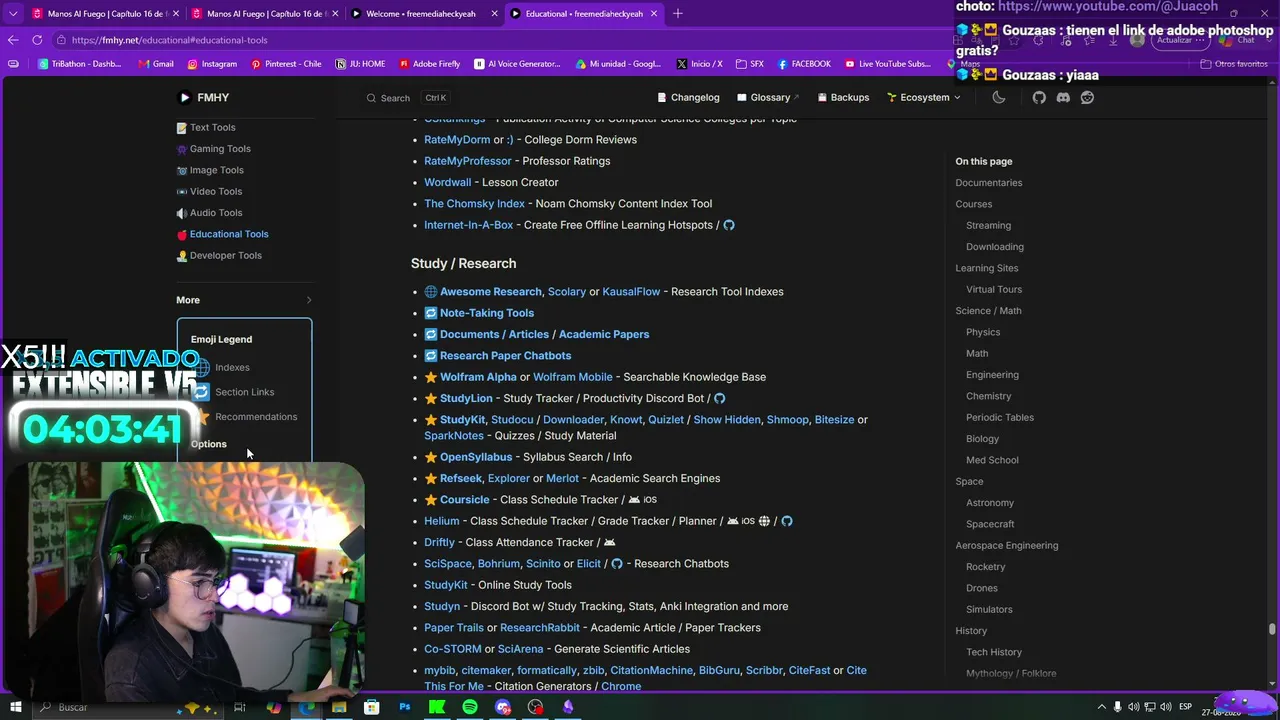The image size is (1280, 720).
Task: Open The Chomsky Index link
Action: pos(474,204)
